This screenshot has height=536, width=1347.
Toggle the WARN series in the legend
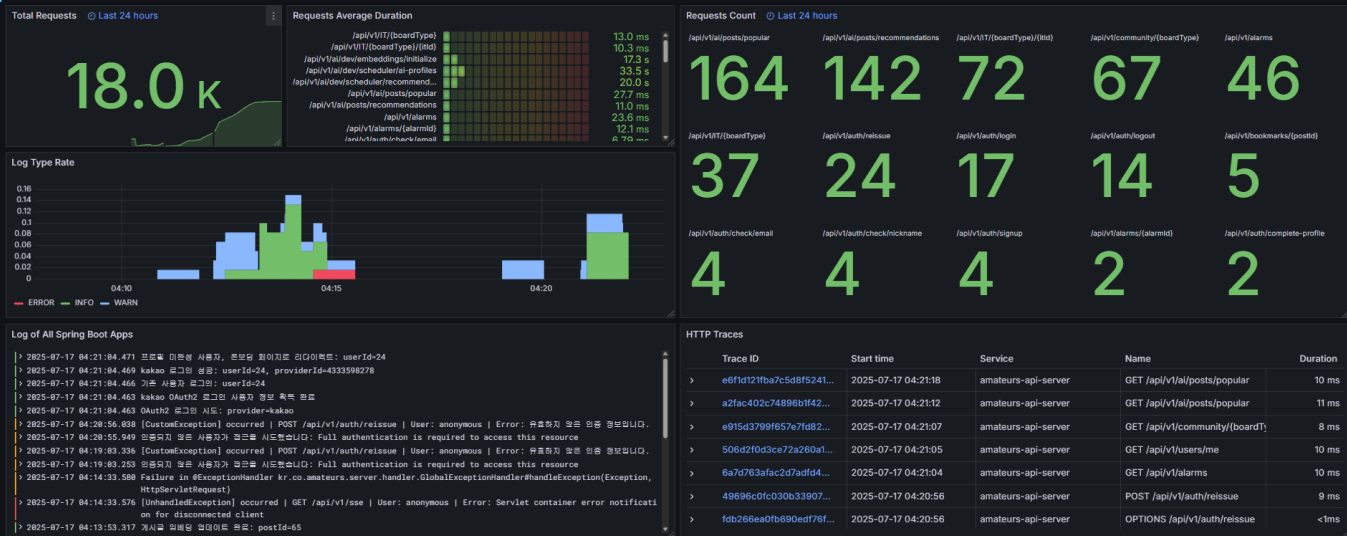[119, 302]
